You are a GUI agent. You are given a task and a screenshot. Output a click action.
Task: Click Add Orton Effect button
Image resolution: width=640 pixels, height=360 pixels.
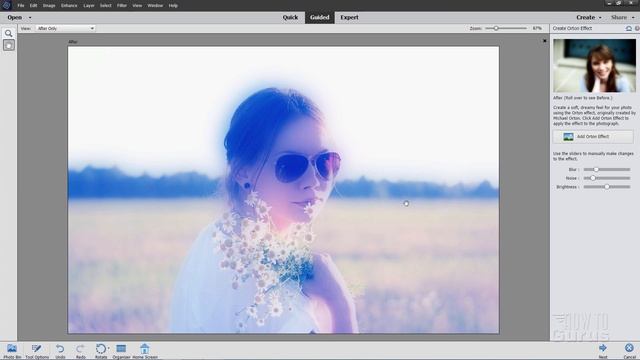(x=593, y=137)
